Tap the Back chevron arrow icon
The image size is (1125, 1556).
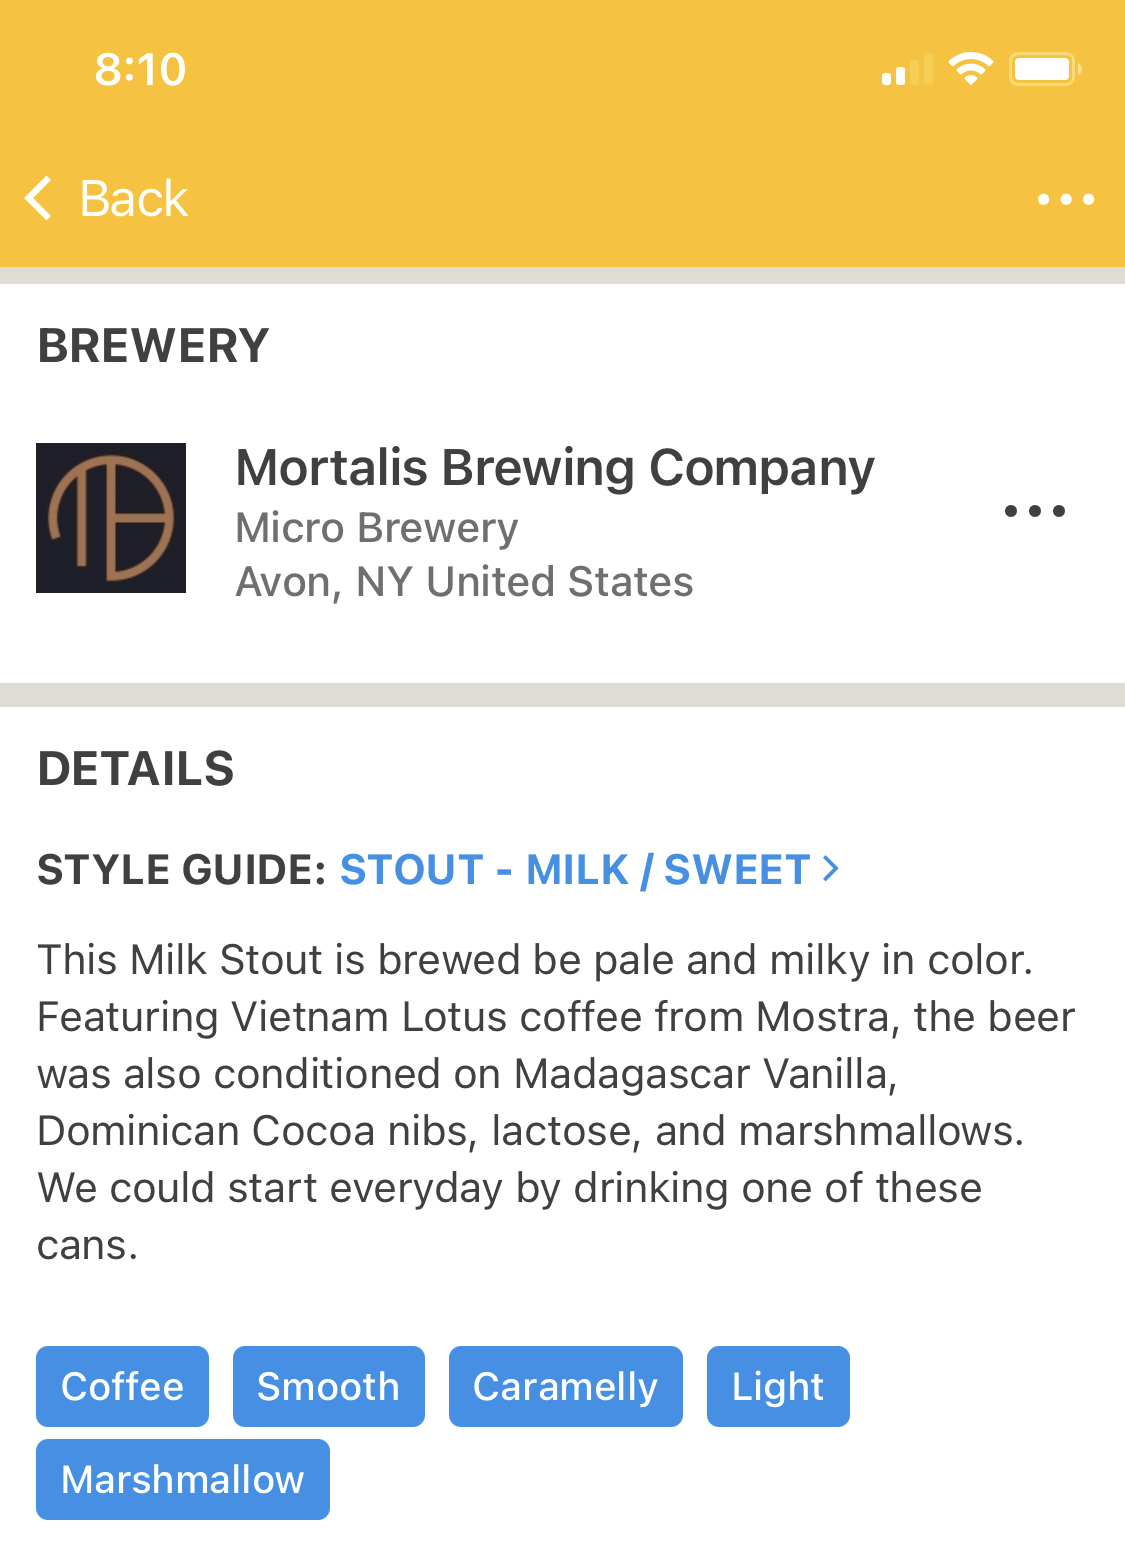click(39, 198)
